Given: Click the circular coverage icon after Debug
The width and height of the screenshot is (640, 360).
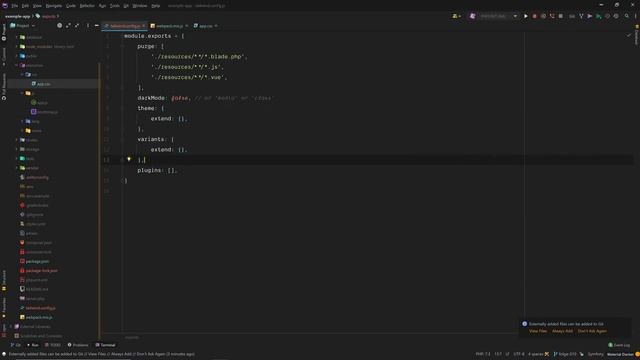Looking at the screenshot, I should 543,16.
